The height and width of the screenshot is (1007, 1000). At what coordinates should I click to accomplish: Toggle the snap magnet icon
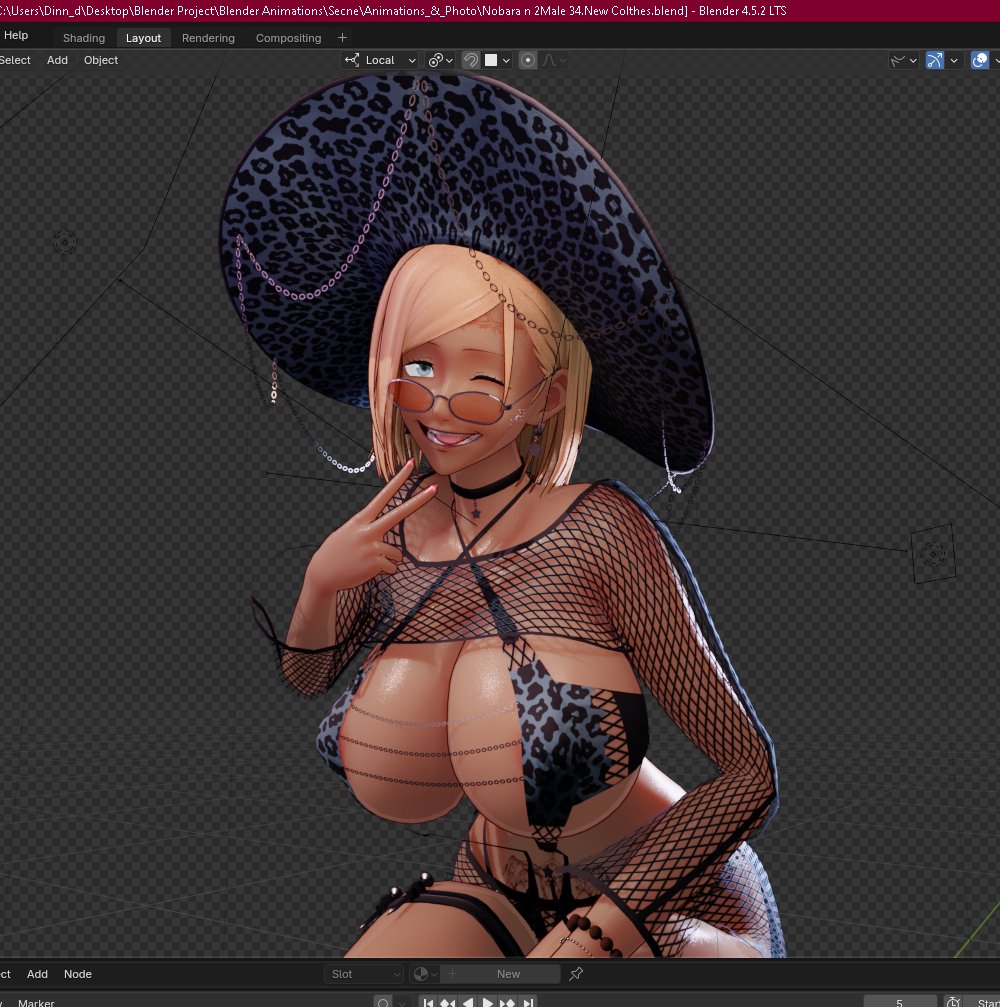[471, 60]
